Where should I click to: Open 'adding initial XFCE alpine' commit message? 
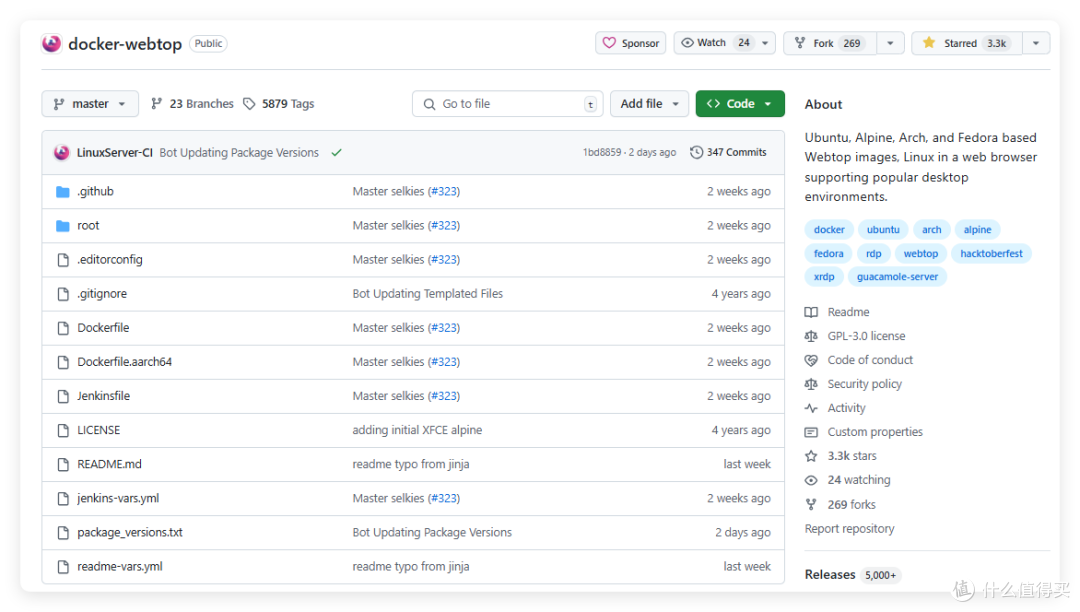click(x=417, y=430)
